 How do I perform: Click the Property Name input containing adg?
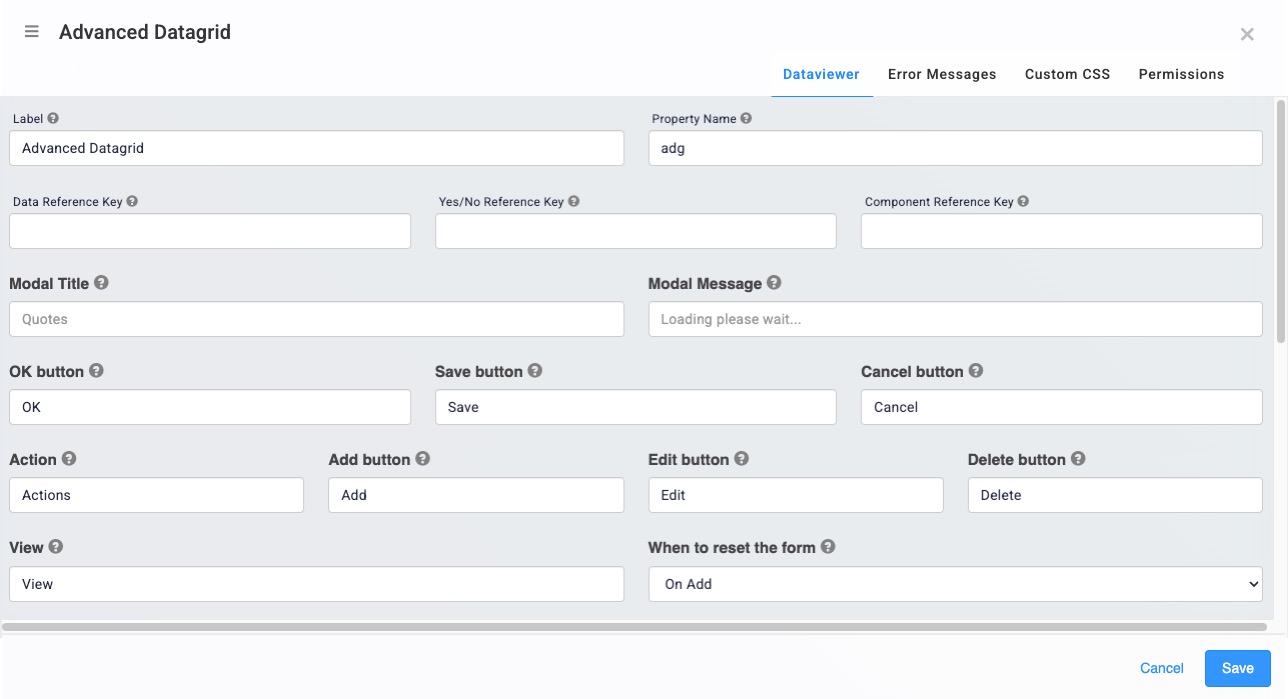coord(955,148)
